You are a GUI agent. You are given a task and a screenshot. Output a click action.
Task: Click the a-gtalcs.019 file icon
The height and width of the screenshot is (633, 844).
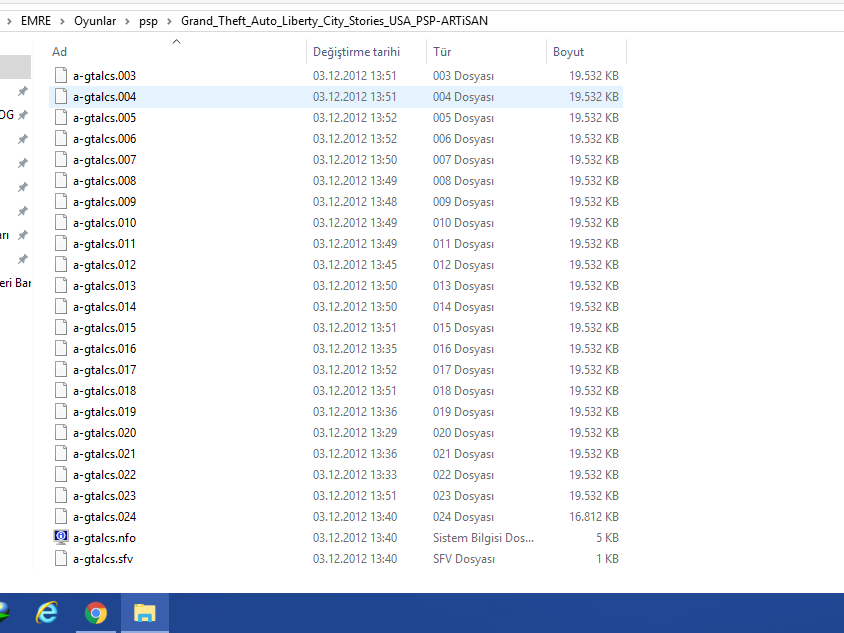click(61, 412)
